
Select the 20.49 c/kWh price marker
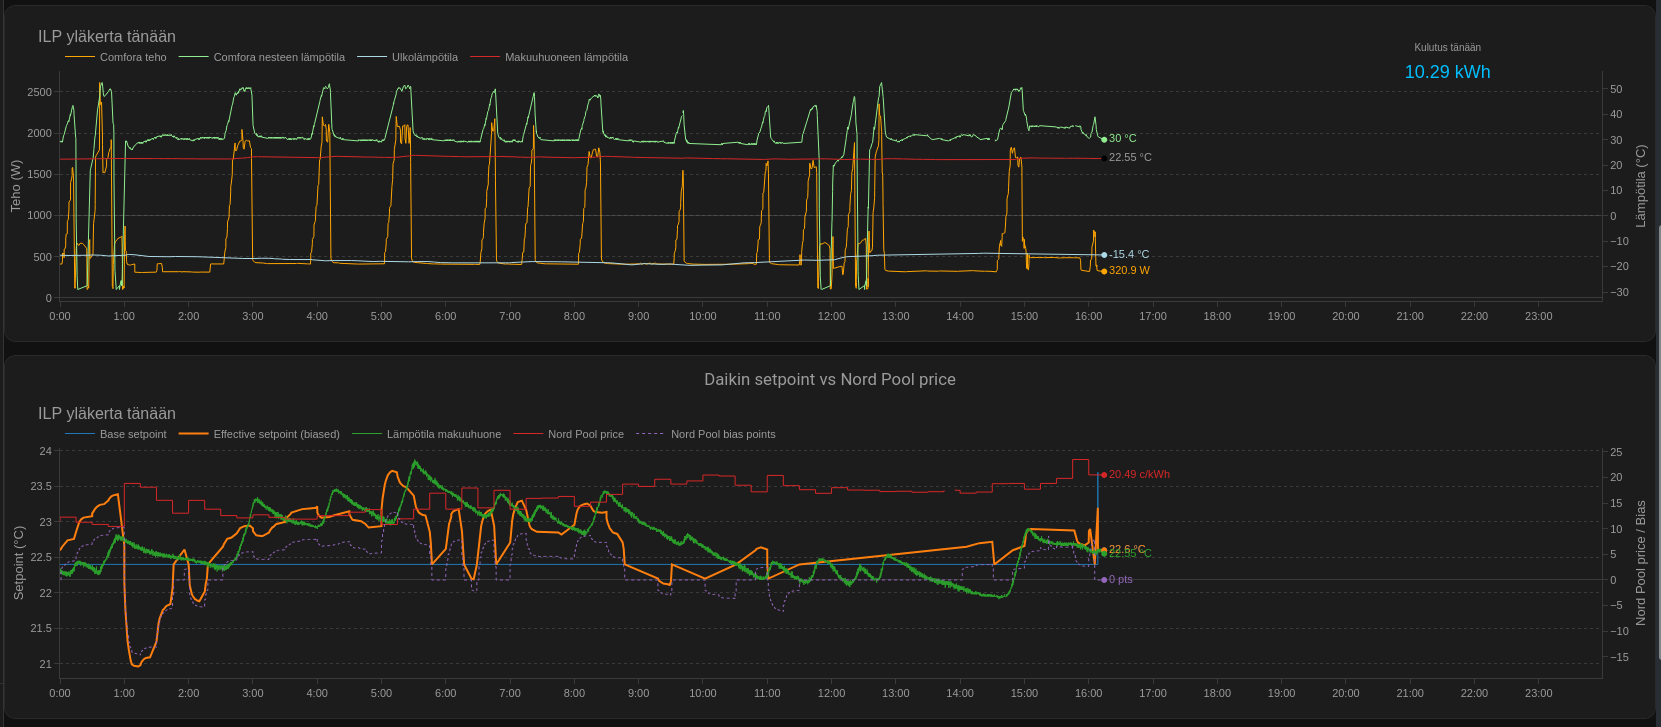coord(1104,475)
